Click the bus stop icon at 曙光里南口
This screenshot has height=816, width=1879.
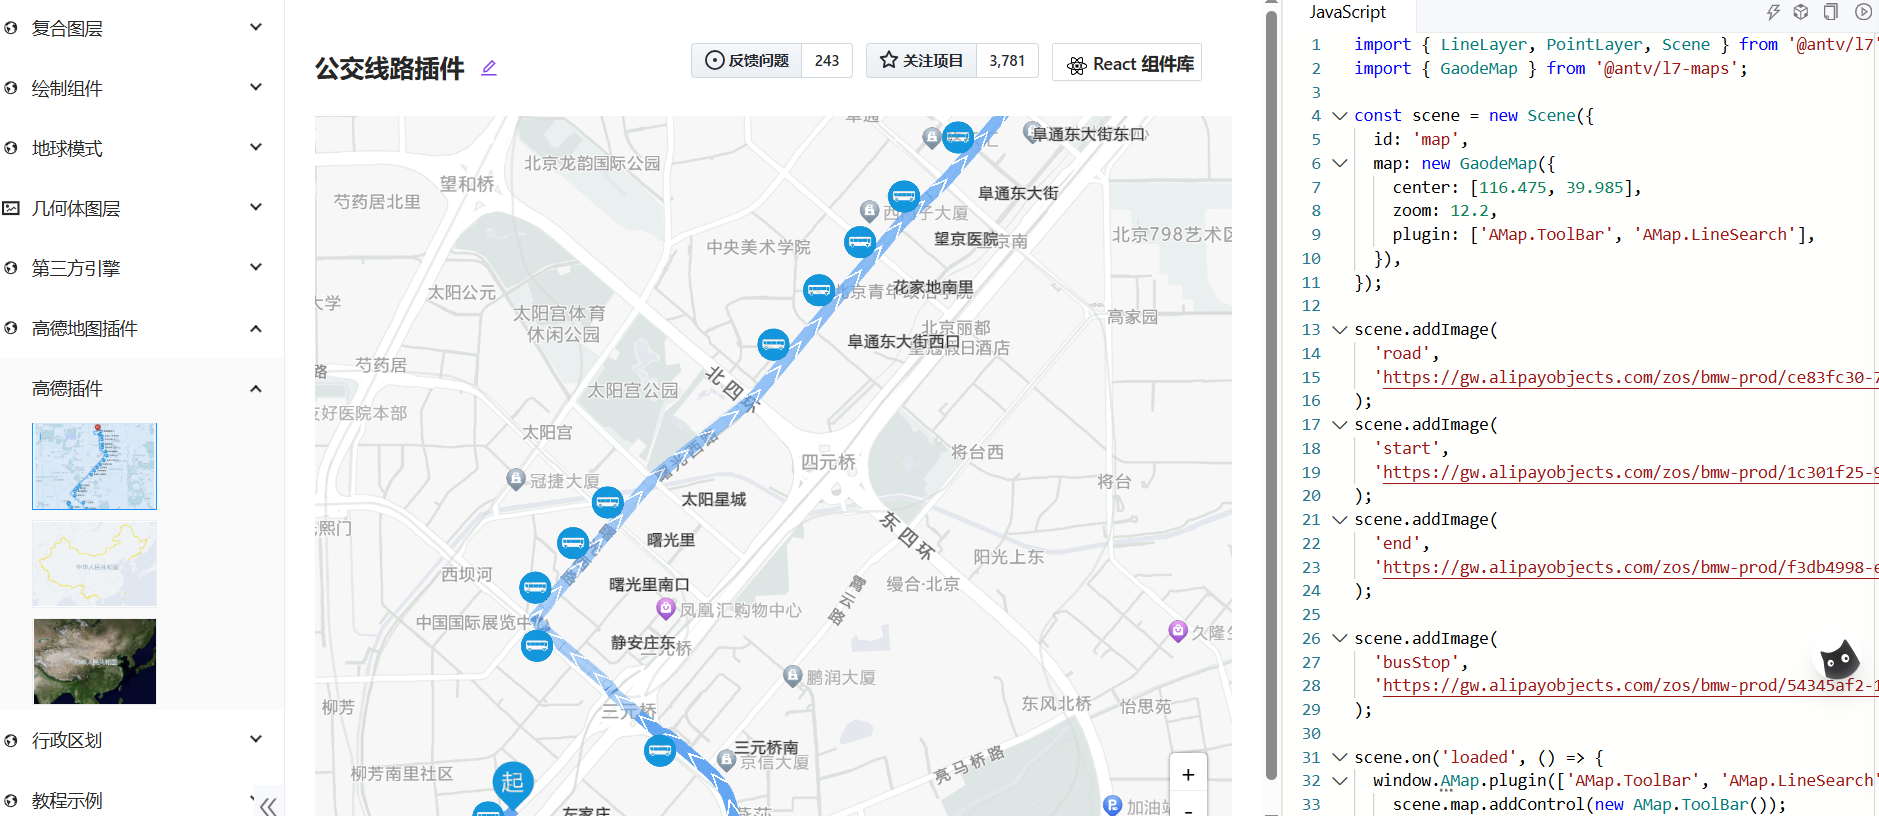pos(535,587)
